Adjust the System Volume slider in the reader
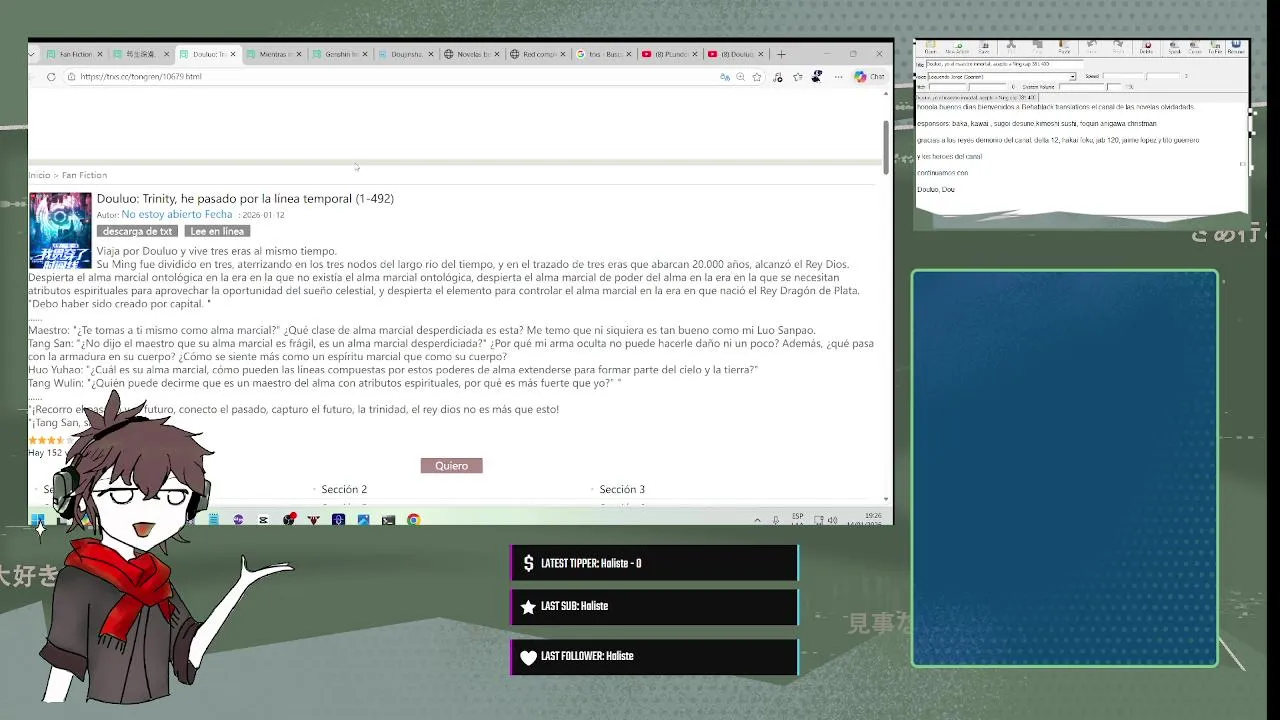Screen dimensions: 1280x720 pos(1090,87)
